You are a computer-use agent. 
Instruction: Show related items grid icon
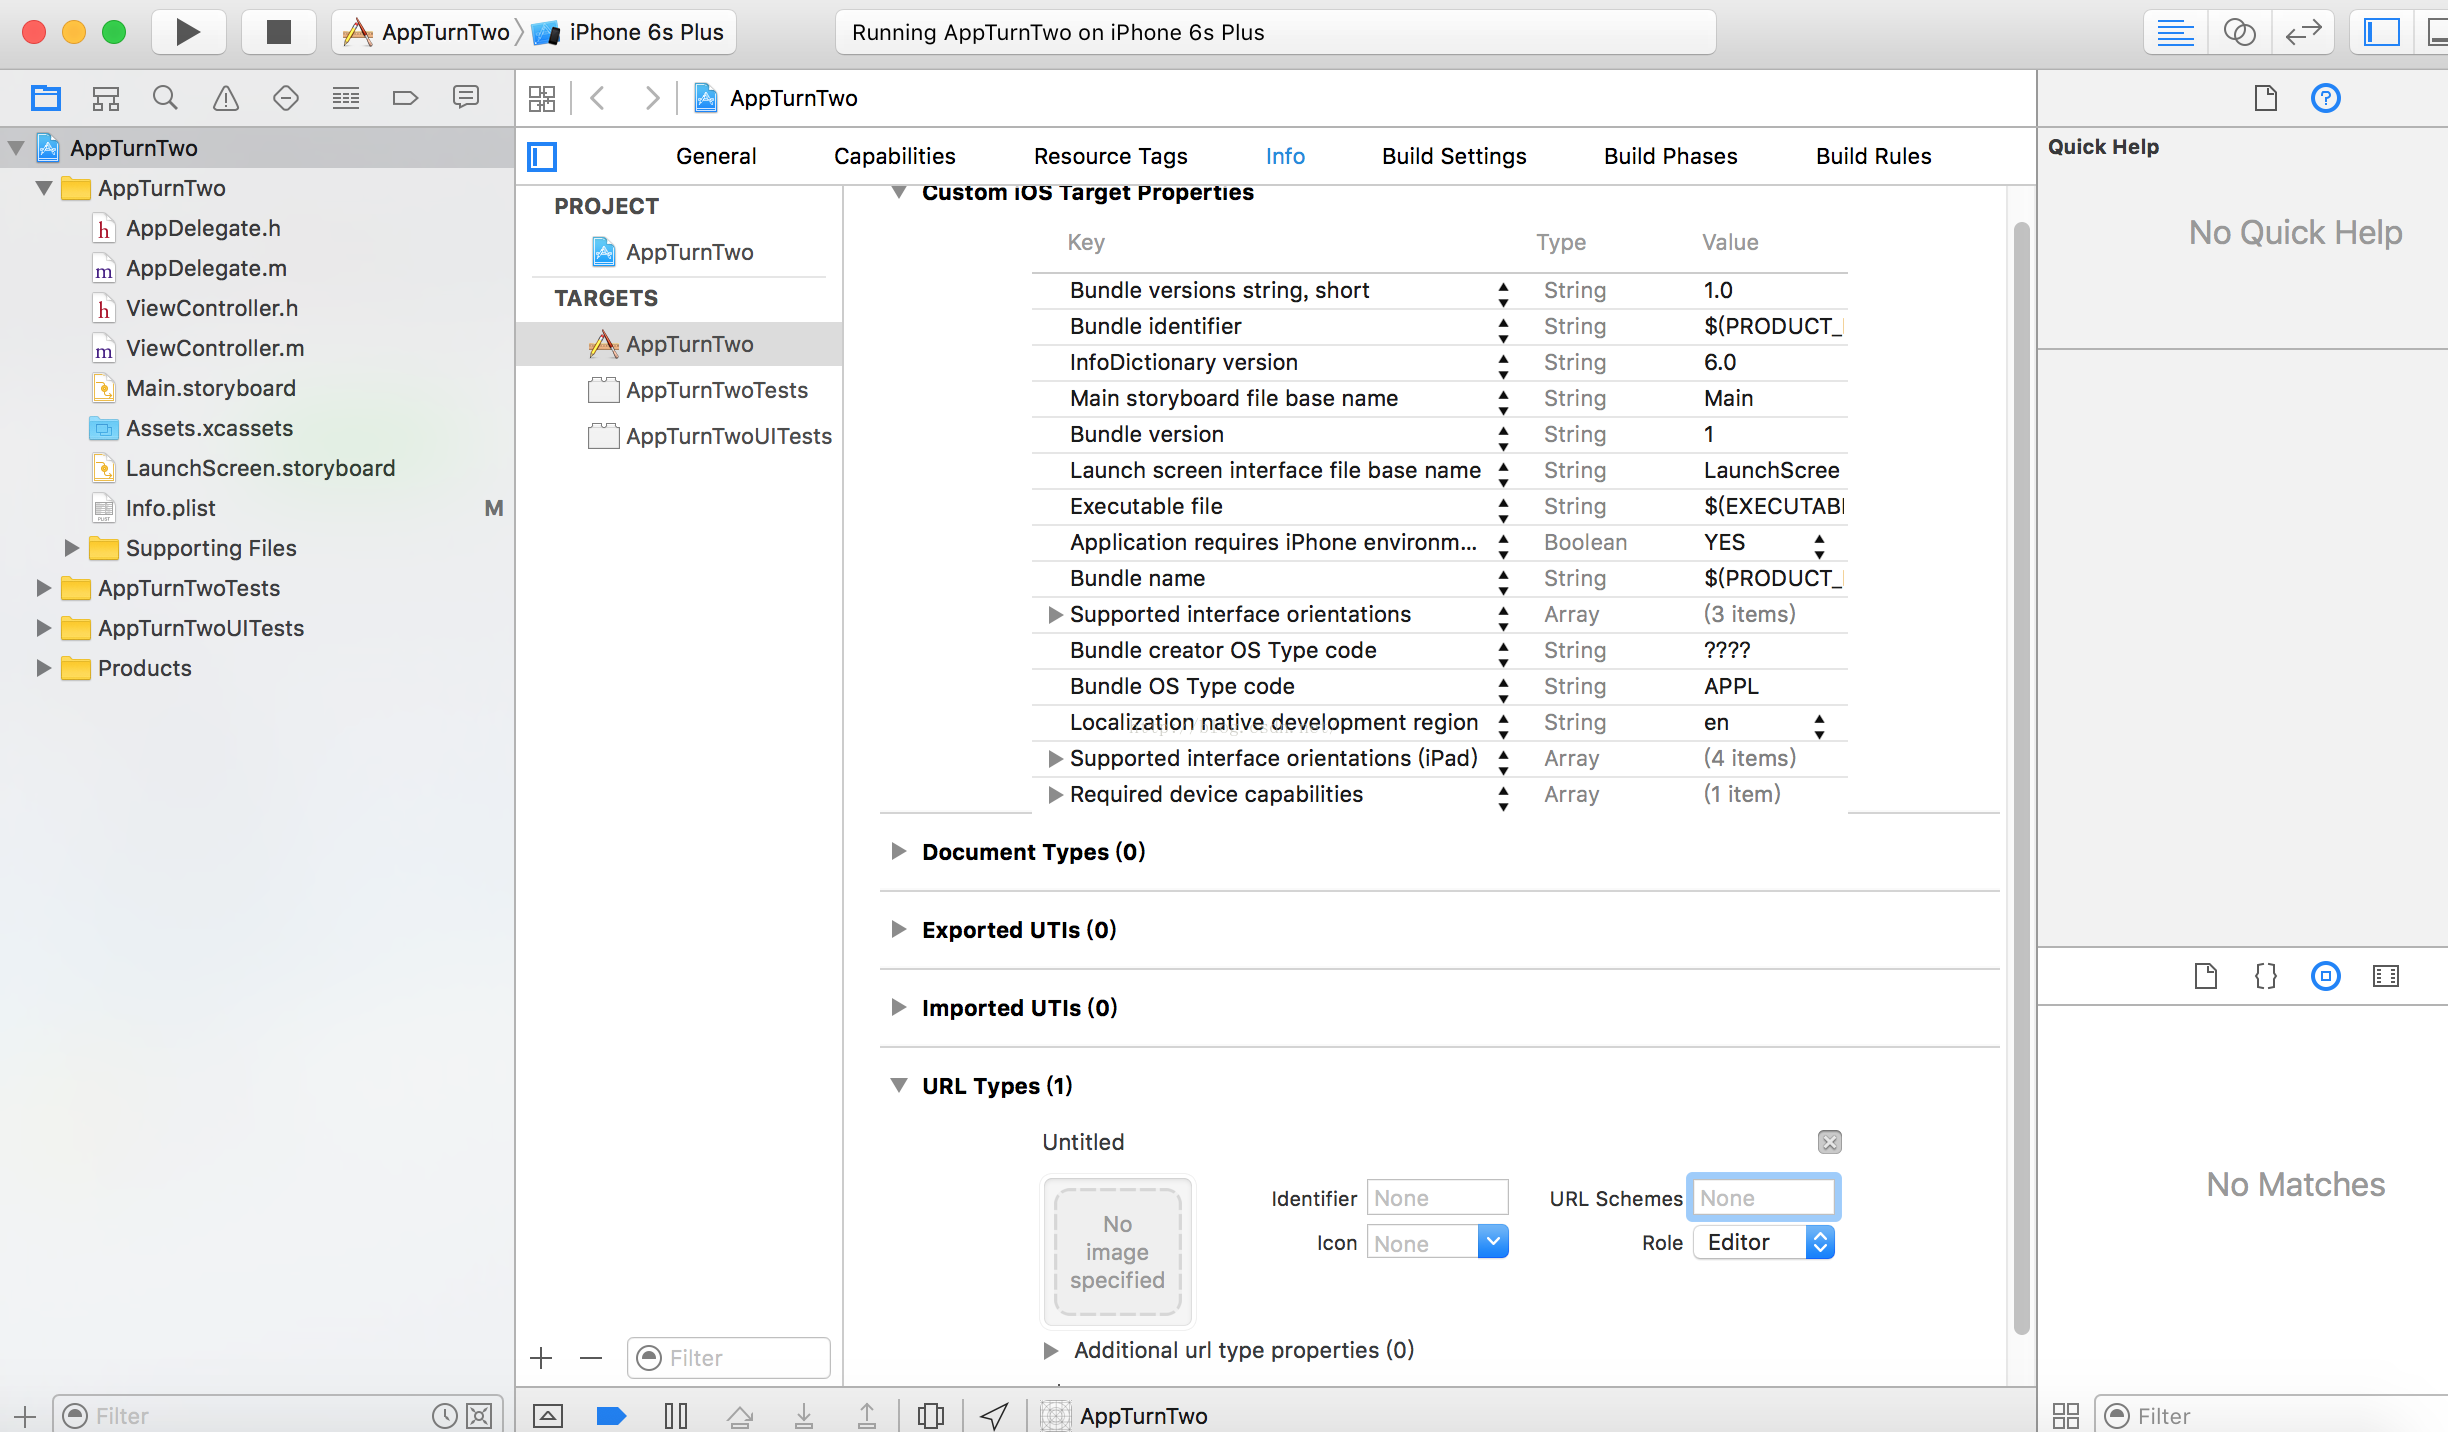(x=542, y=98)
